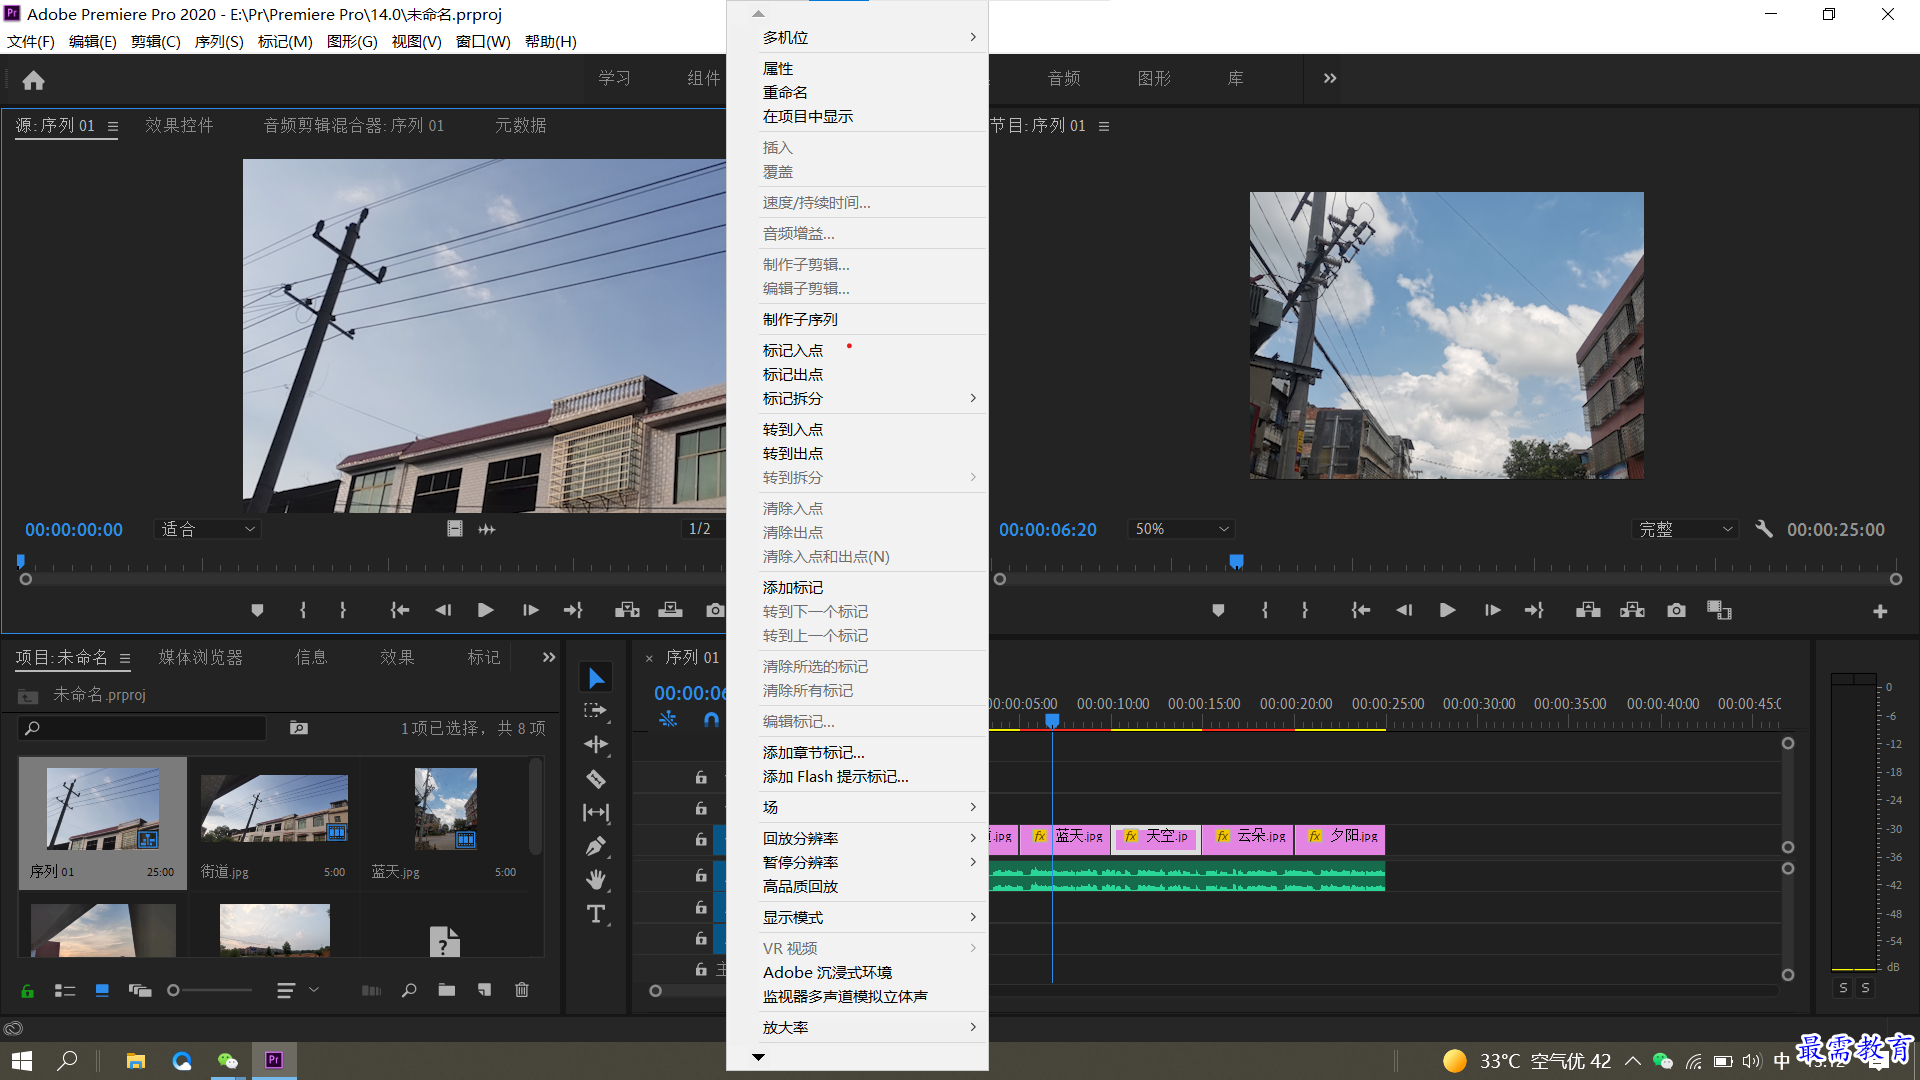Click the Clear trash icon in project panel
Viewport: 1920px width, 1080px height.
522,990
